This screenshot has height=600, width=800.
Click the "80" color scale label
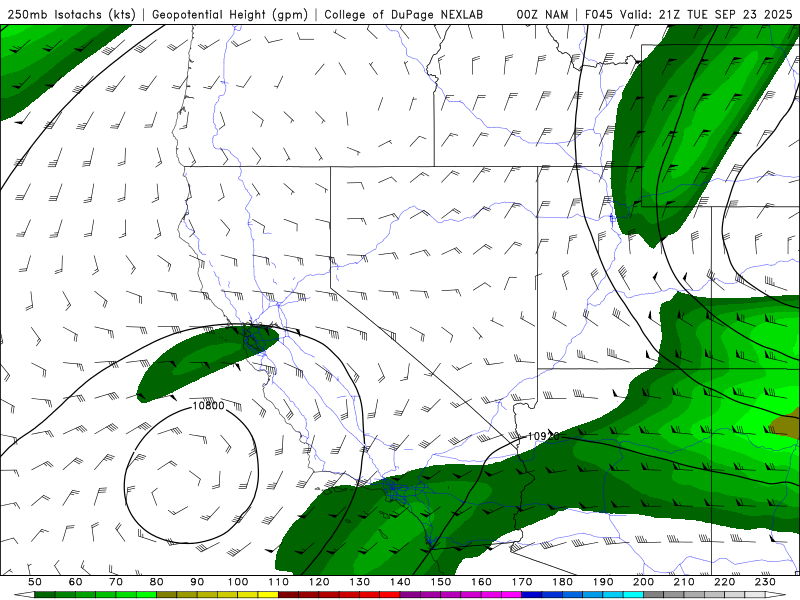pyautogui.click(x=157, y=582)
